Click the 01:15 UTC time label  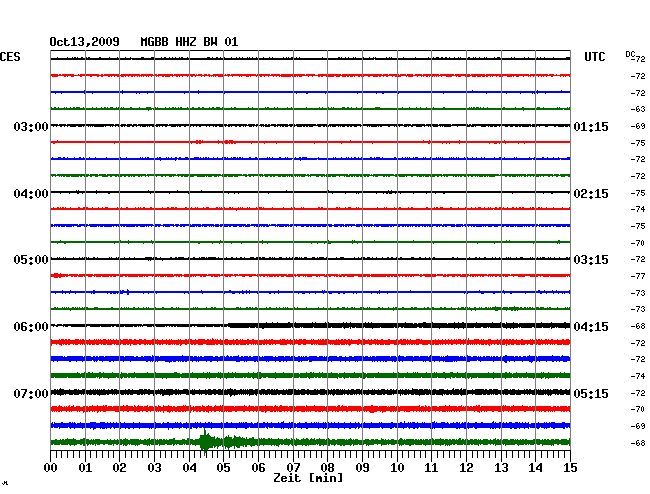coord(591,126)
